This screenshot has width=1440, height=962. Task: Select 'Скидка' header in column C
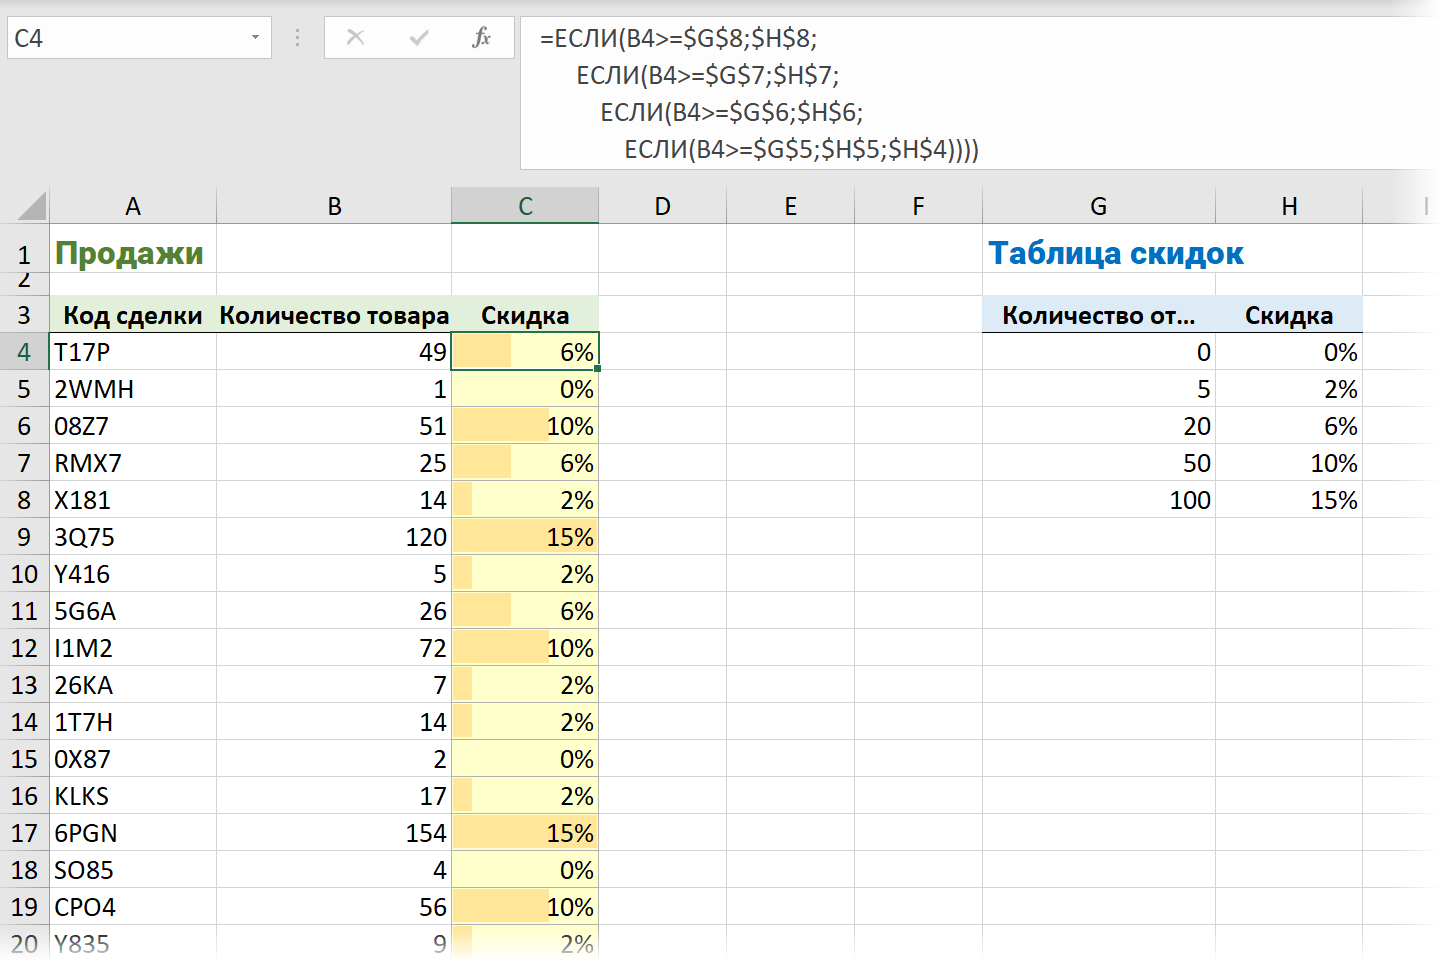[525, 315]
